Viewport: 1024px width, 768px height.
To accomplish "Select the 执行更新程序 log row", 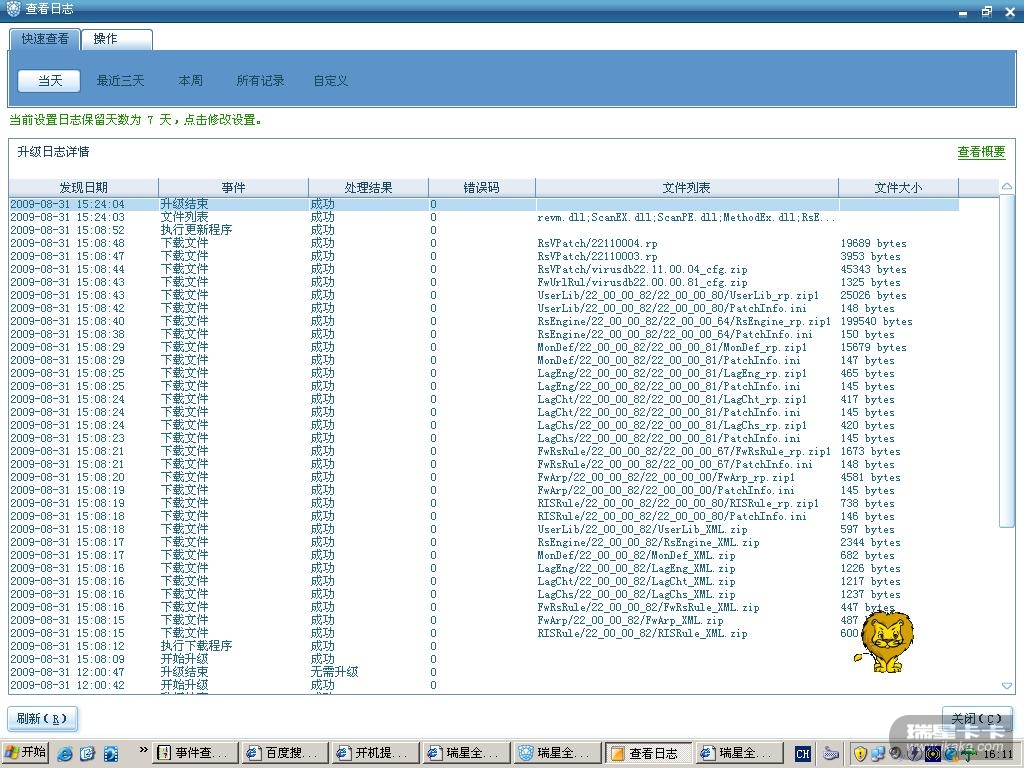I will [x=196, y=230].
